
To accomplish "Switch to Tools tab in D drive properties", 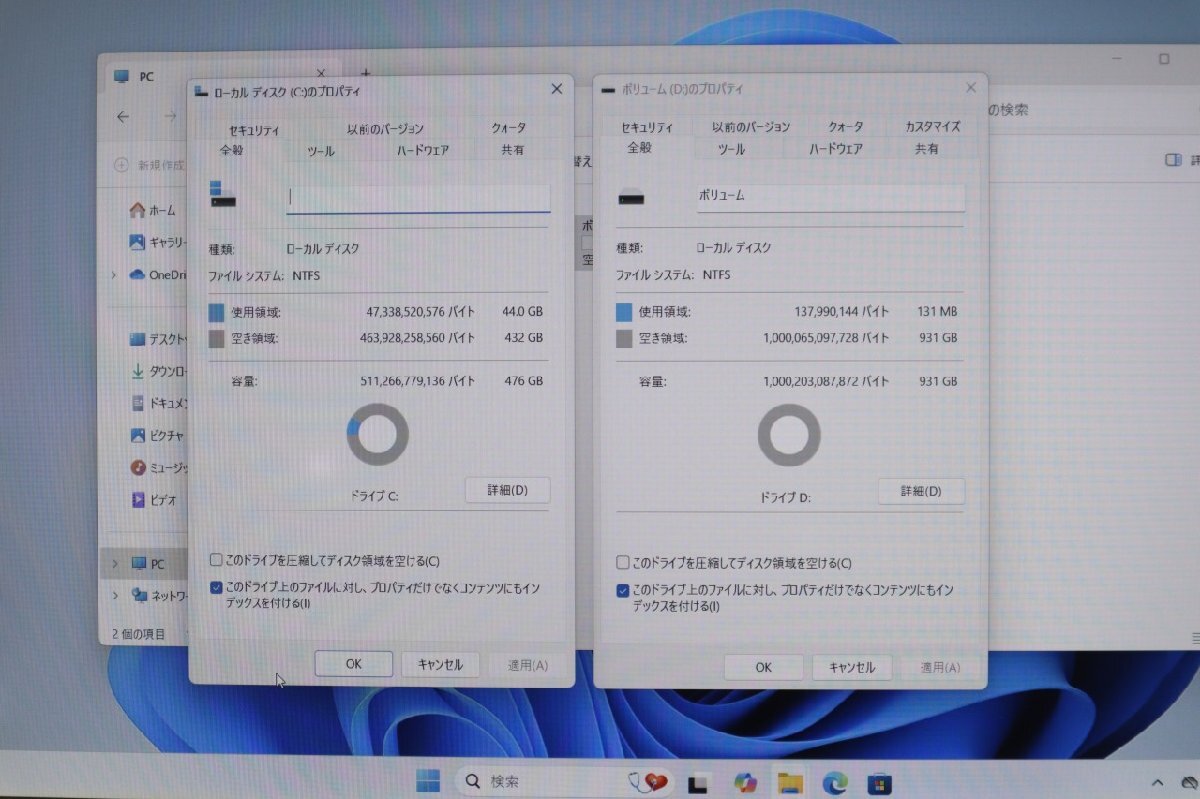I will [731, 149].
